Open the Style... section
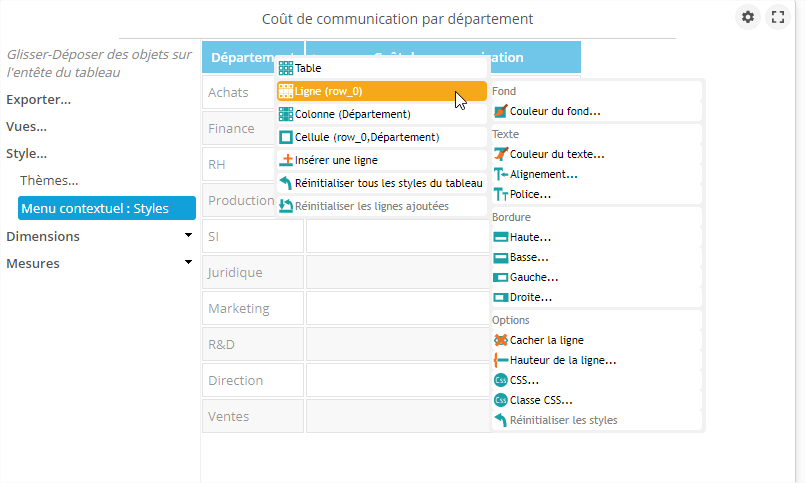 tap(27, 154)
